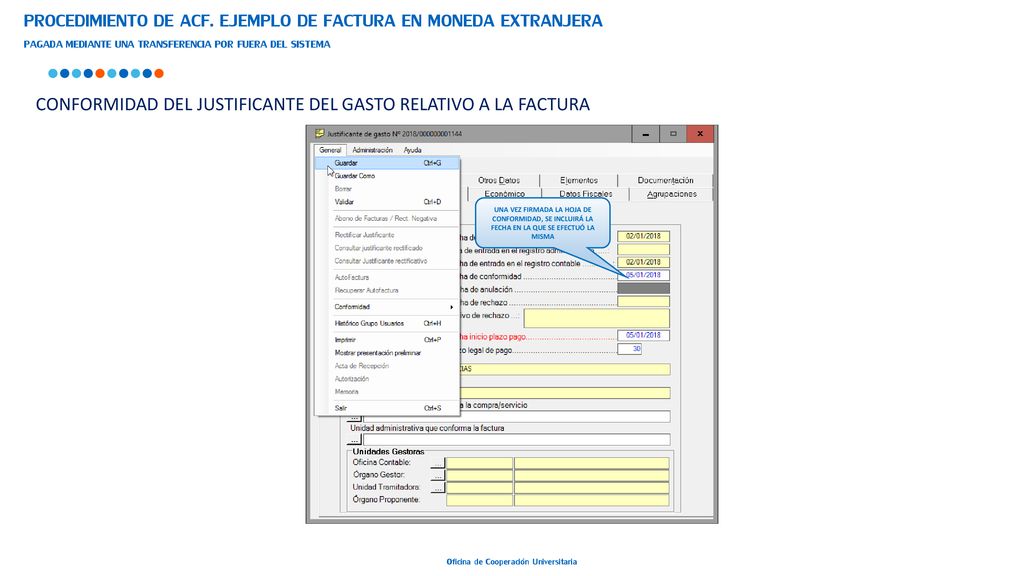Click the fecha de rechazo field
This screenshot has height=576, width=1024.
(643, 302)
